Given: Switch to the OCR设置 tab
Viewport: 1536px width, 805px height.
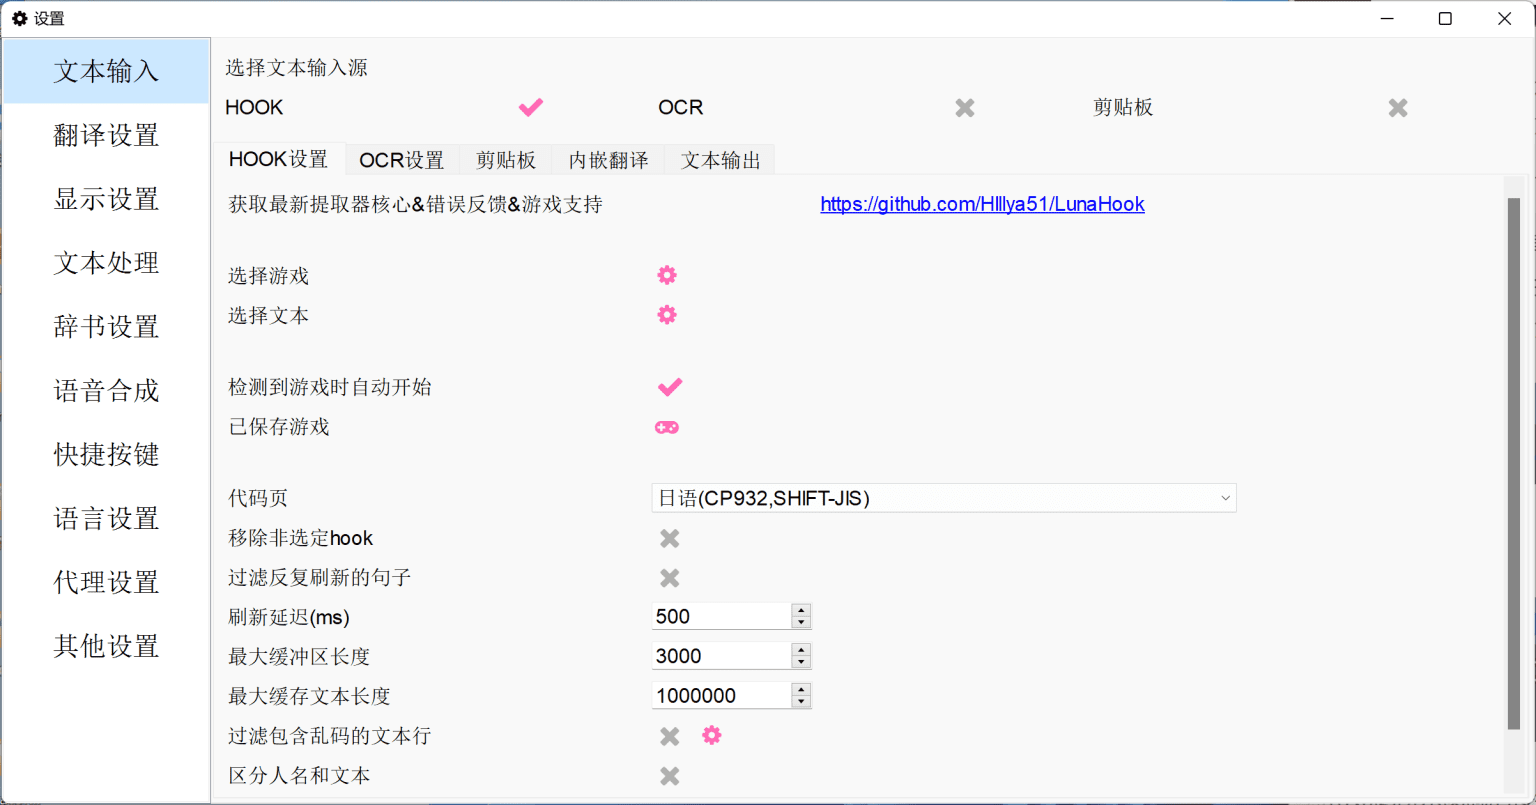Looking at the screenshot, I should [x=402, y=160].
